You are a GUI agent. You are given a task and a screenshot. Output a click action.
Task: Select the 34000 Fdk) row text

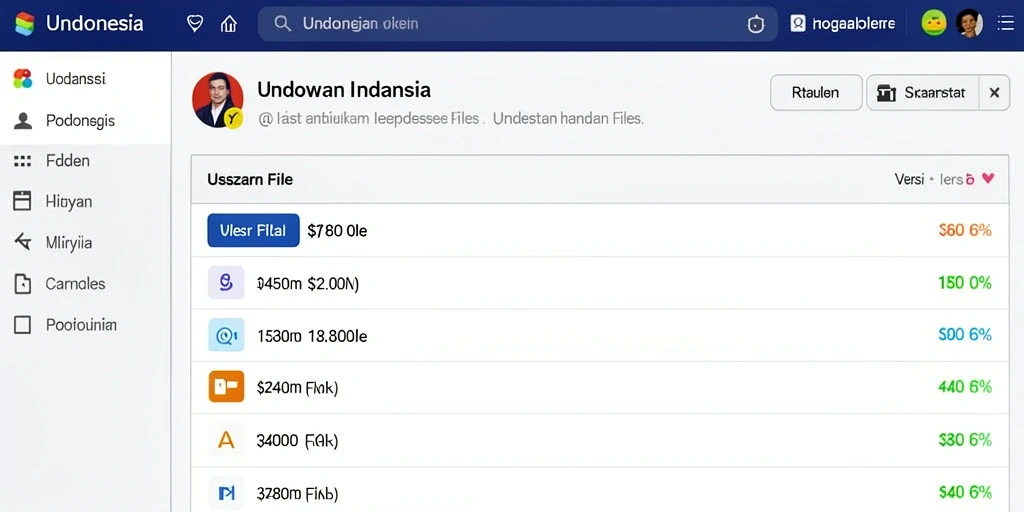coord(297,441)
